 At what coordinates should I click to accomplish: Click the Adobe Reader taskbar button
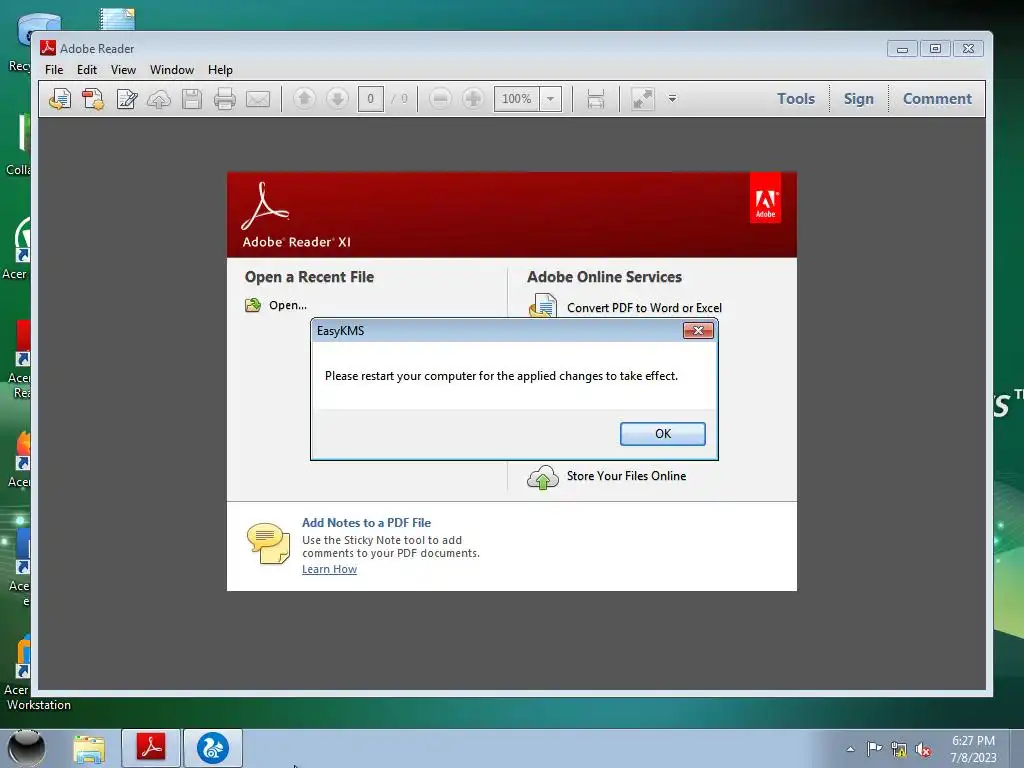tap(151, 748)
